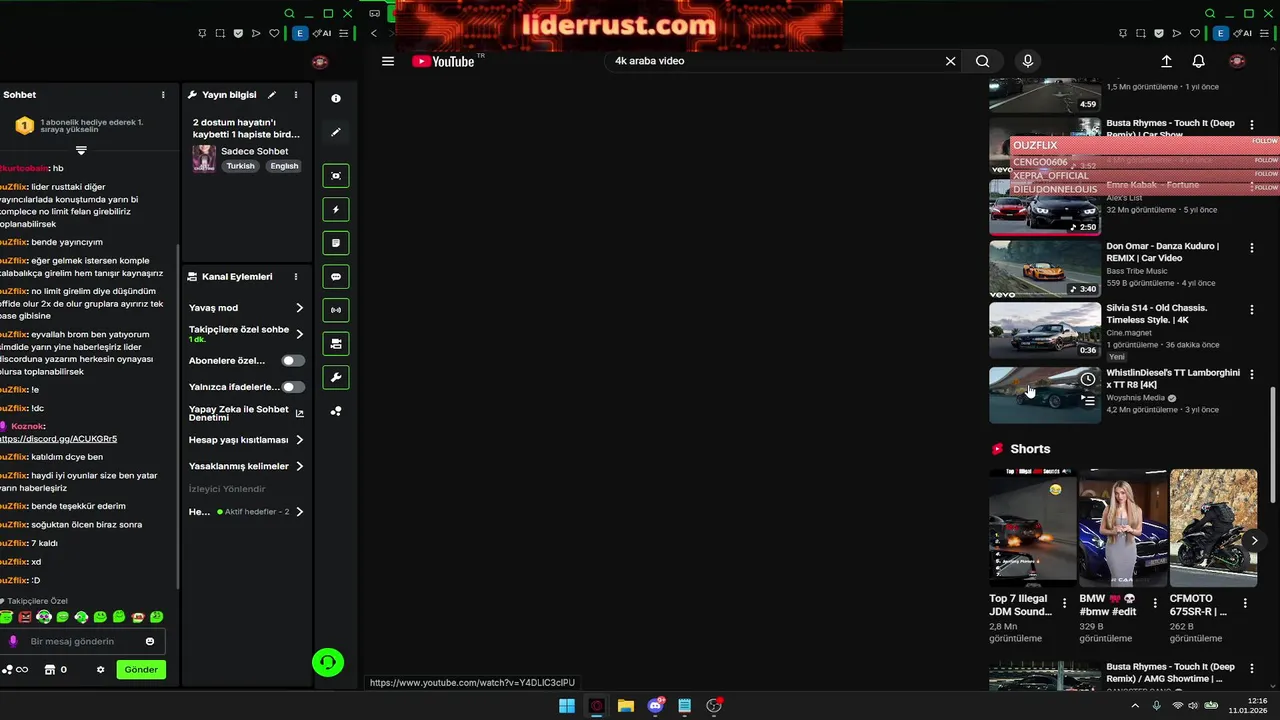Image resolution: width=1280 pixels, height=720 pixels.
Task: Click the note page icon in Kick sidebar
Action: pyautogui.click(x=336, y=243)
